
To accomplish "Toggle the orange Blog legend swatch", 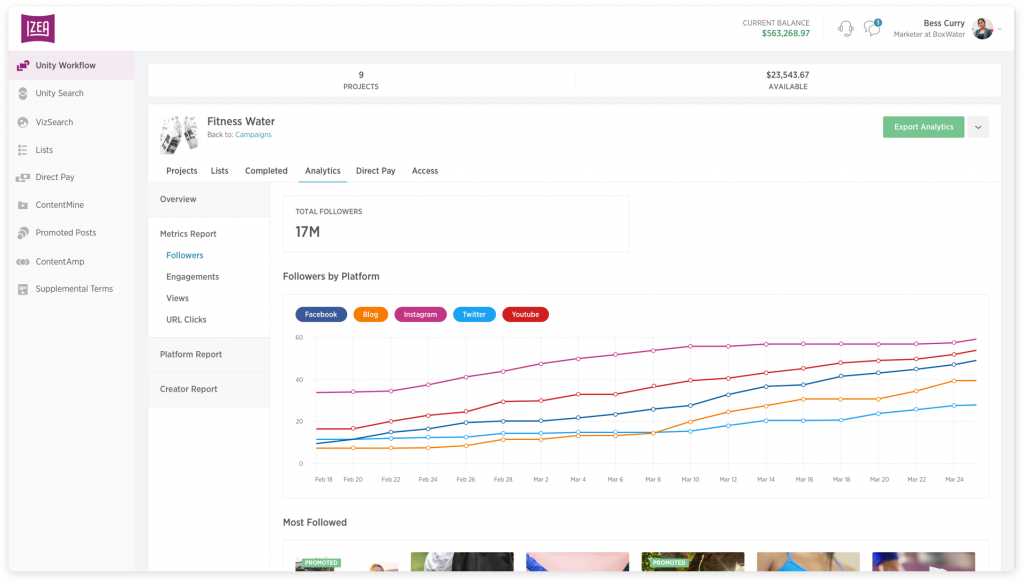I will tap(371, 314).
